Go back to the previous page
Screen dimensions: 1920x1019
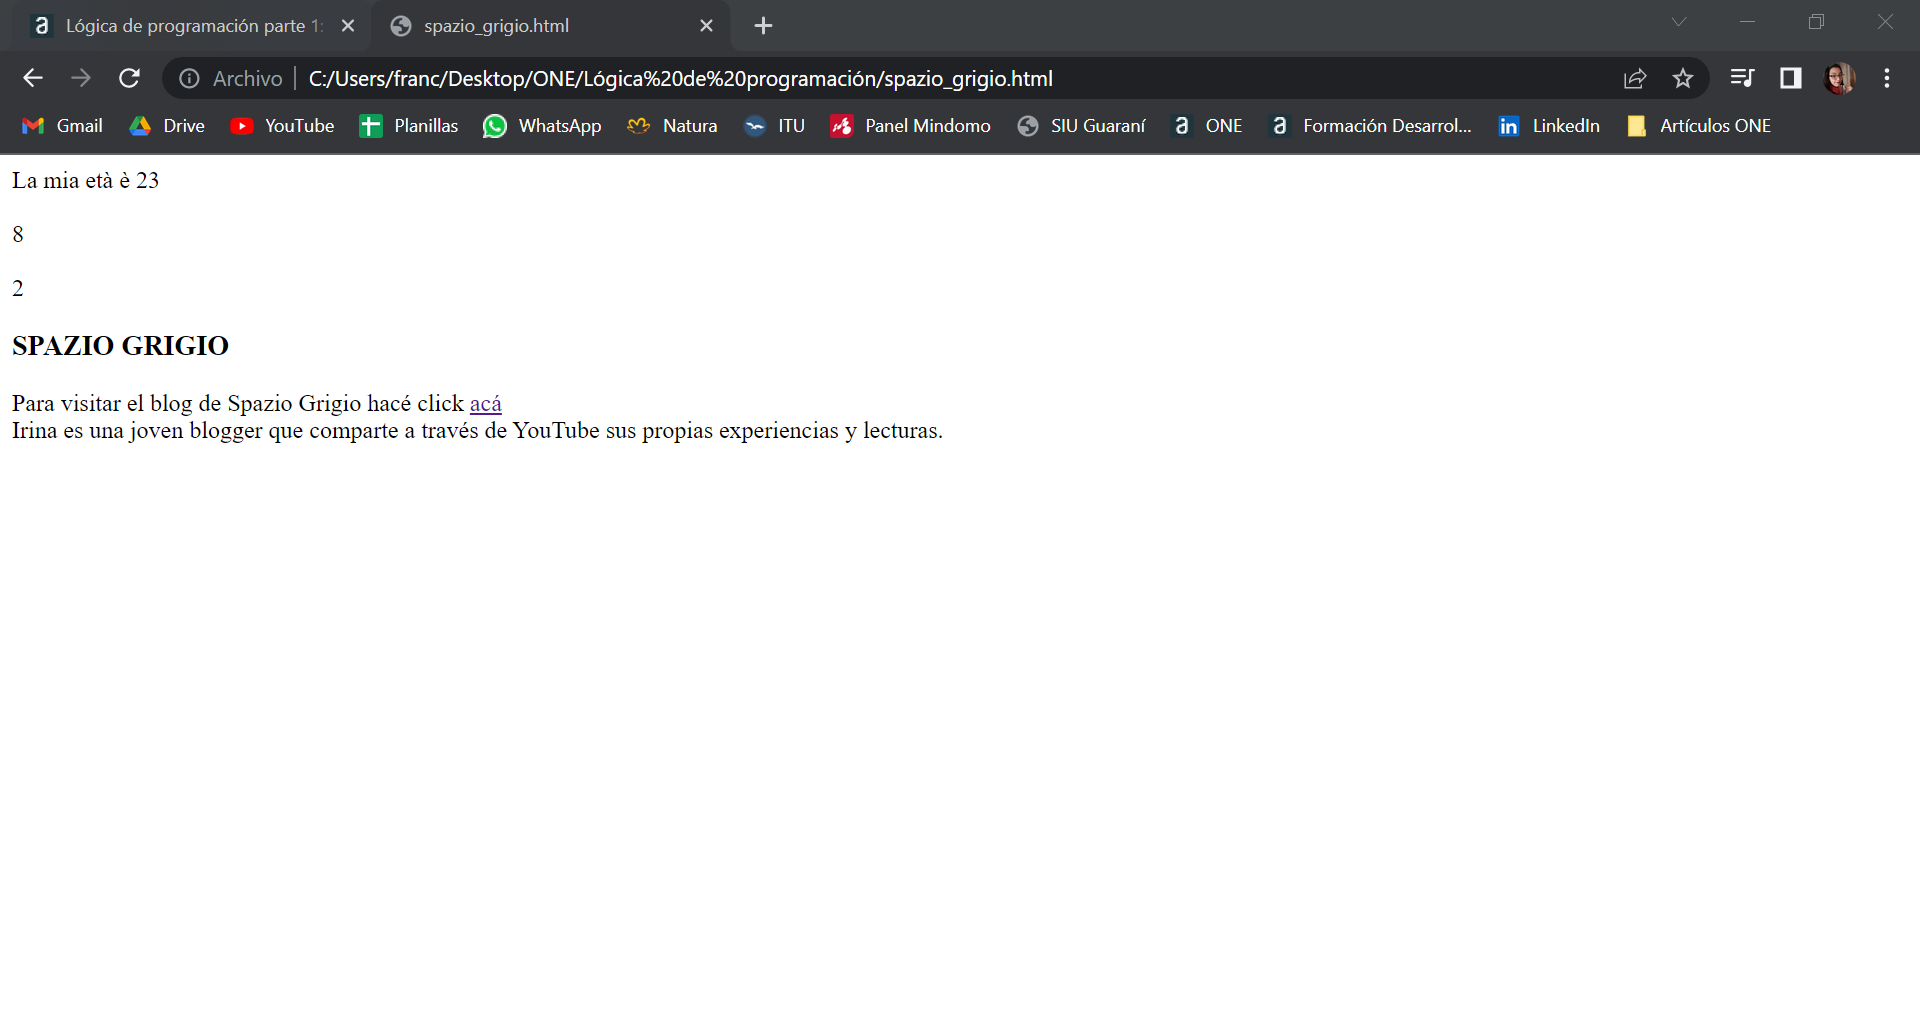33,78
